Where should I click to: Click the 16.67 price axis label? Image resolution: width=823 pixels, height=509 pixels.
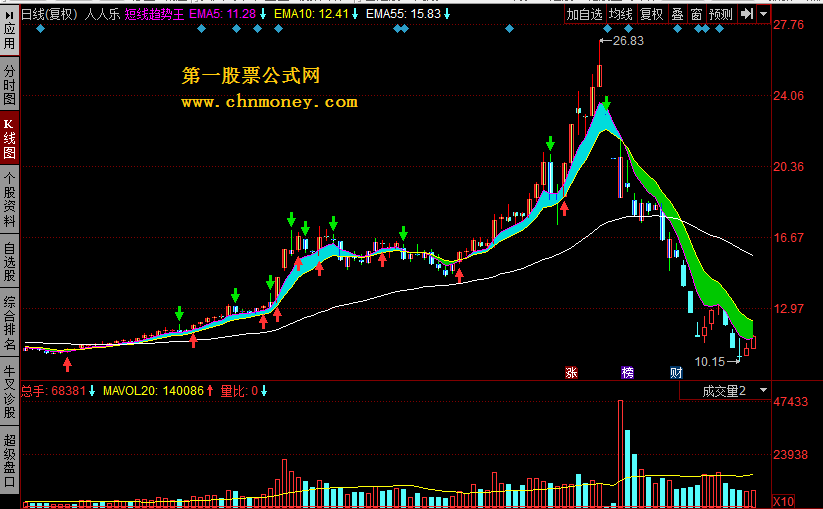pyautogui.click(x=788, y=238)
